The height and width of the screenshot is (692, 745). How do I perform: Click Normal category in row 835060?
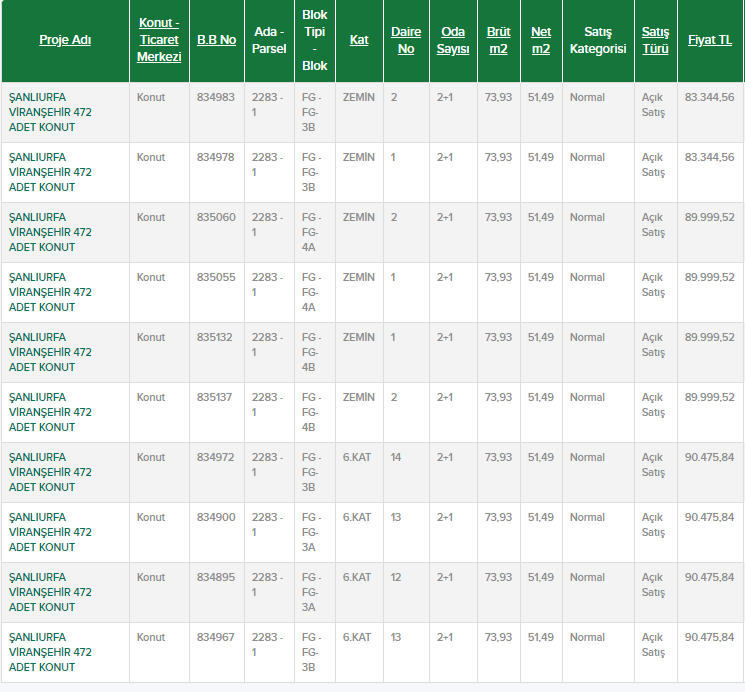pos(587,217)
